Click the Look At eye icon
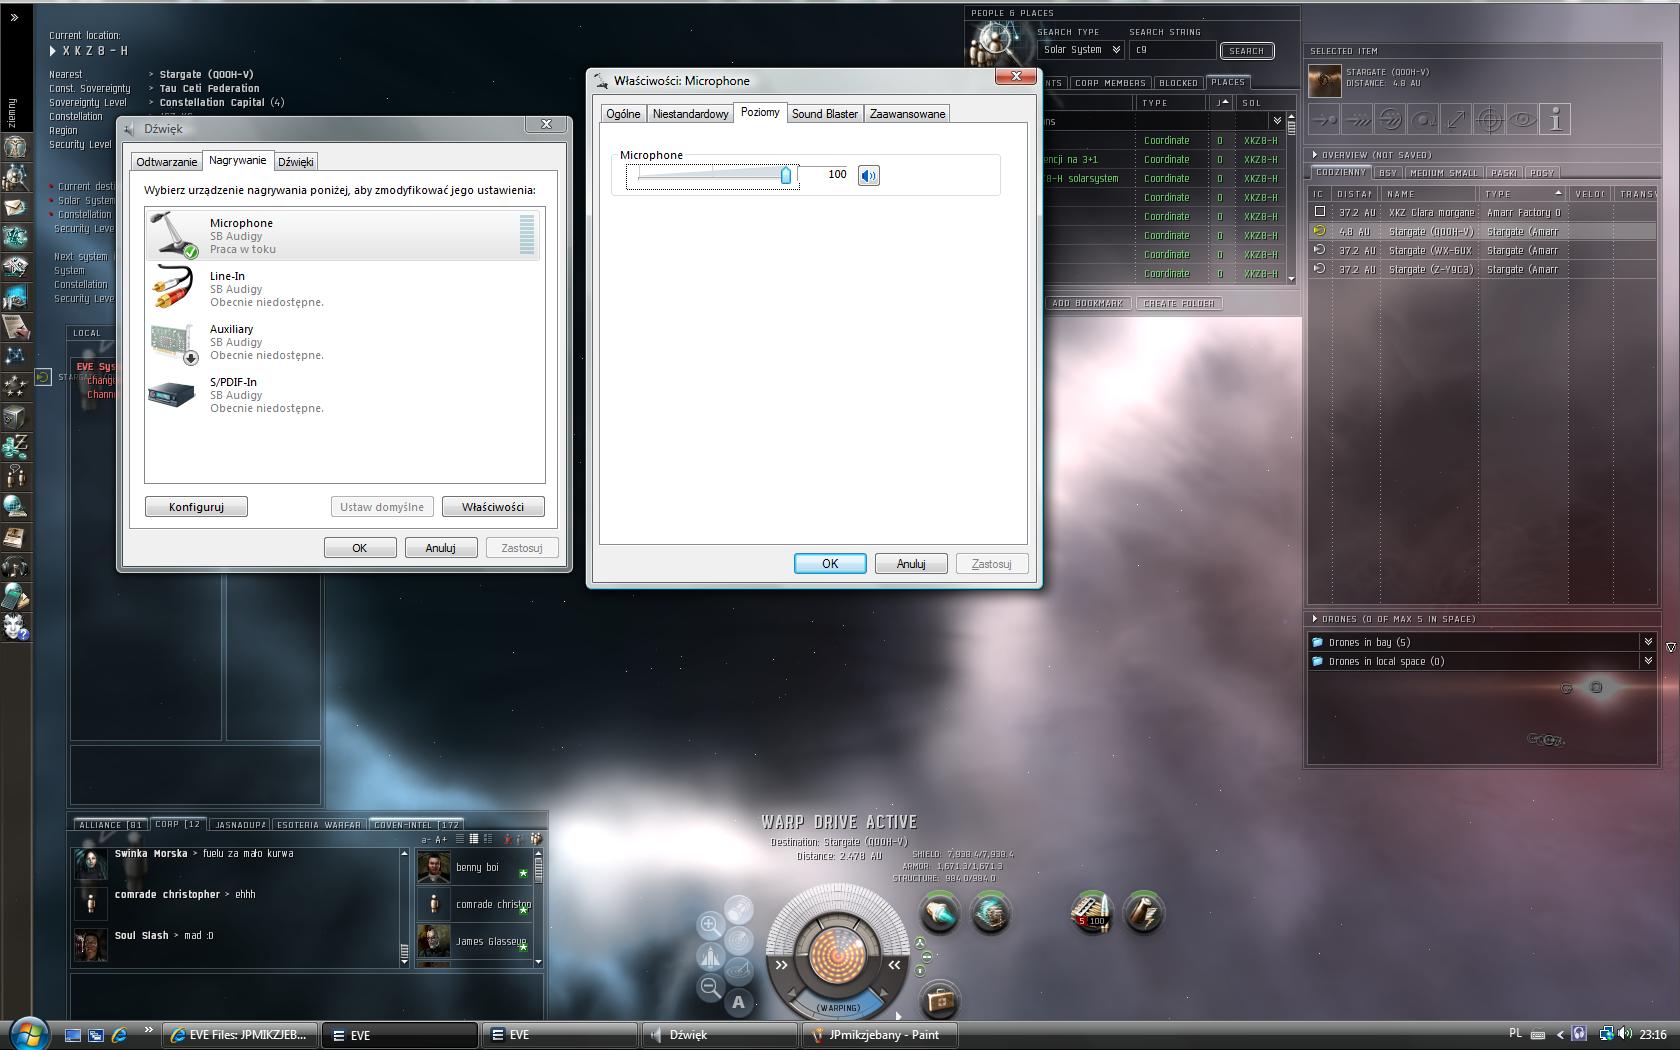Viewport: 1680px width, 1050px height. pos(1522,120)
